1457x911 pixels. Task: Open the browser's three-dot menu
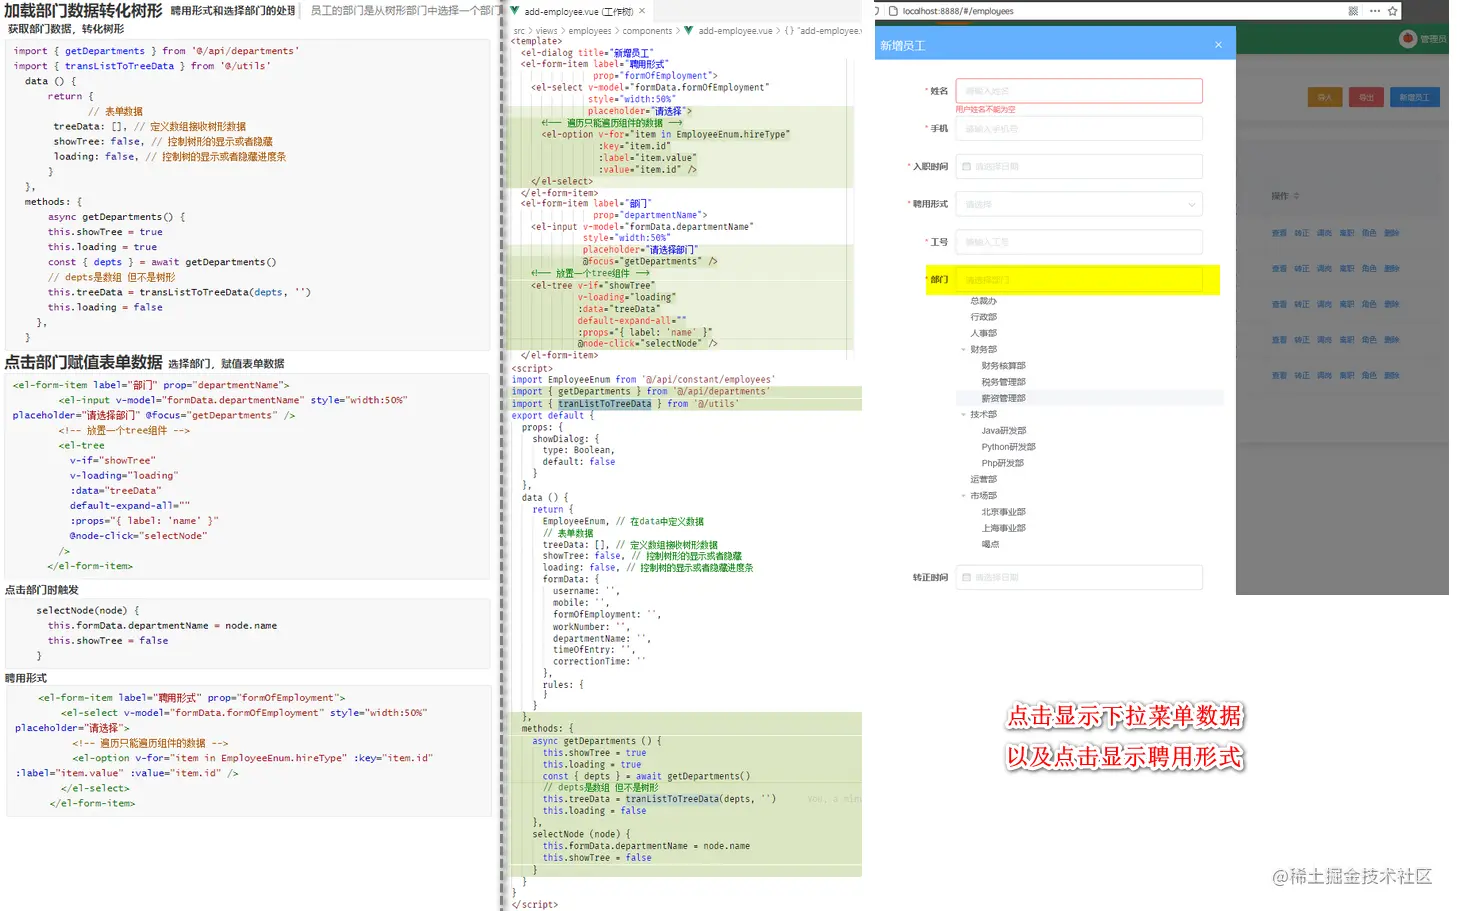[1375, 11]
